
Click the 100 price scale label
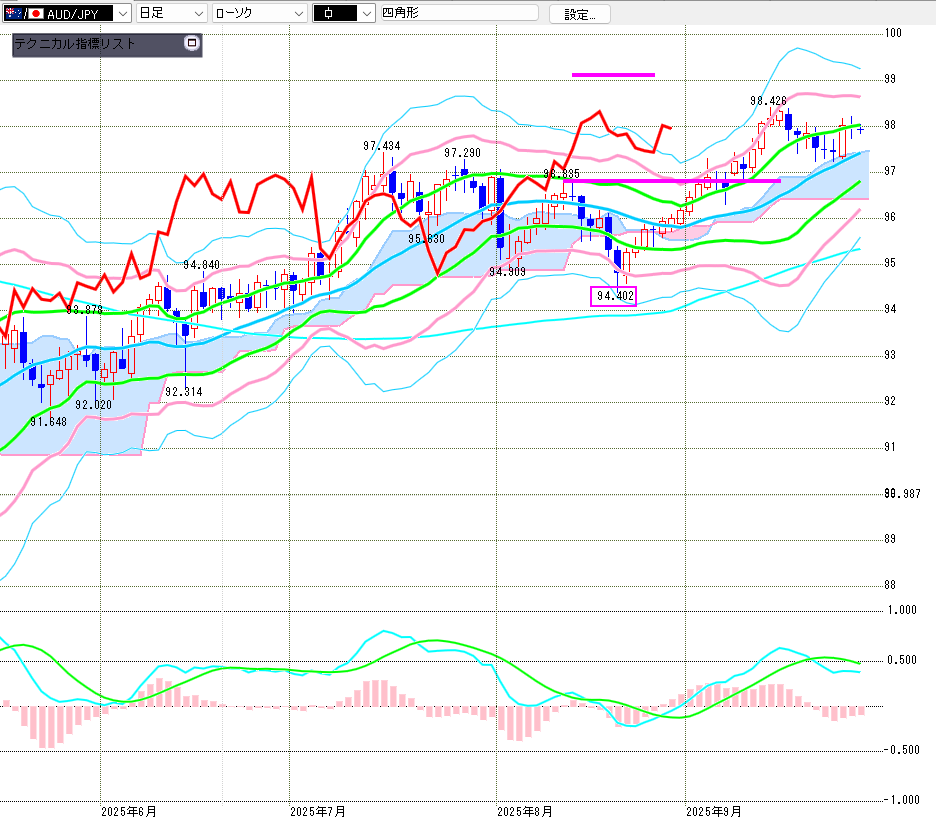pyautogui.click(x=894, y=33)
